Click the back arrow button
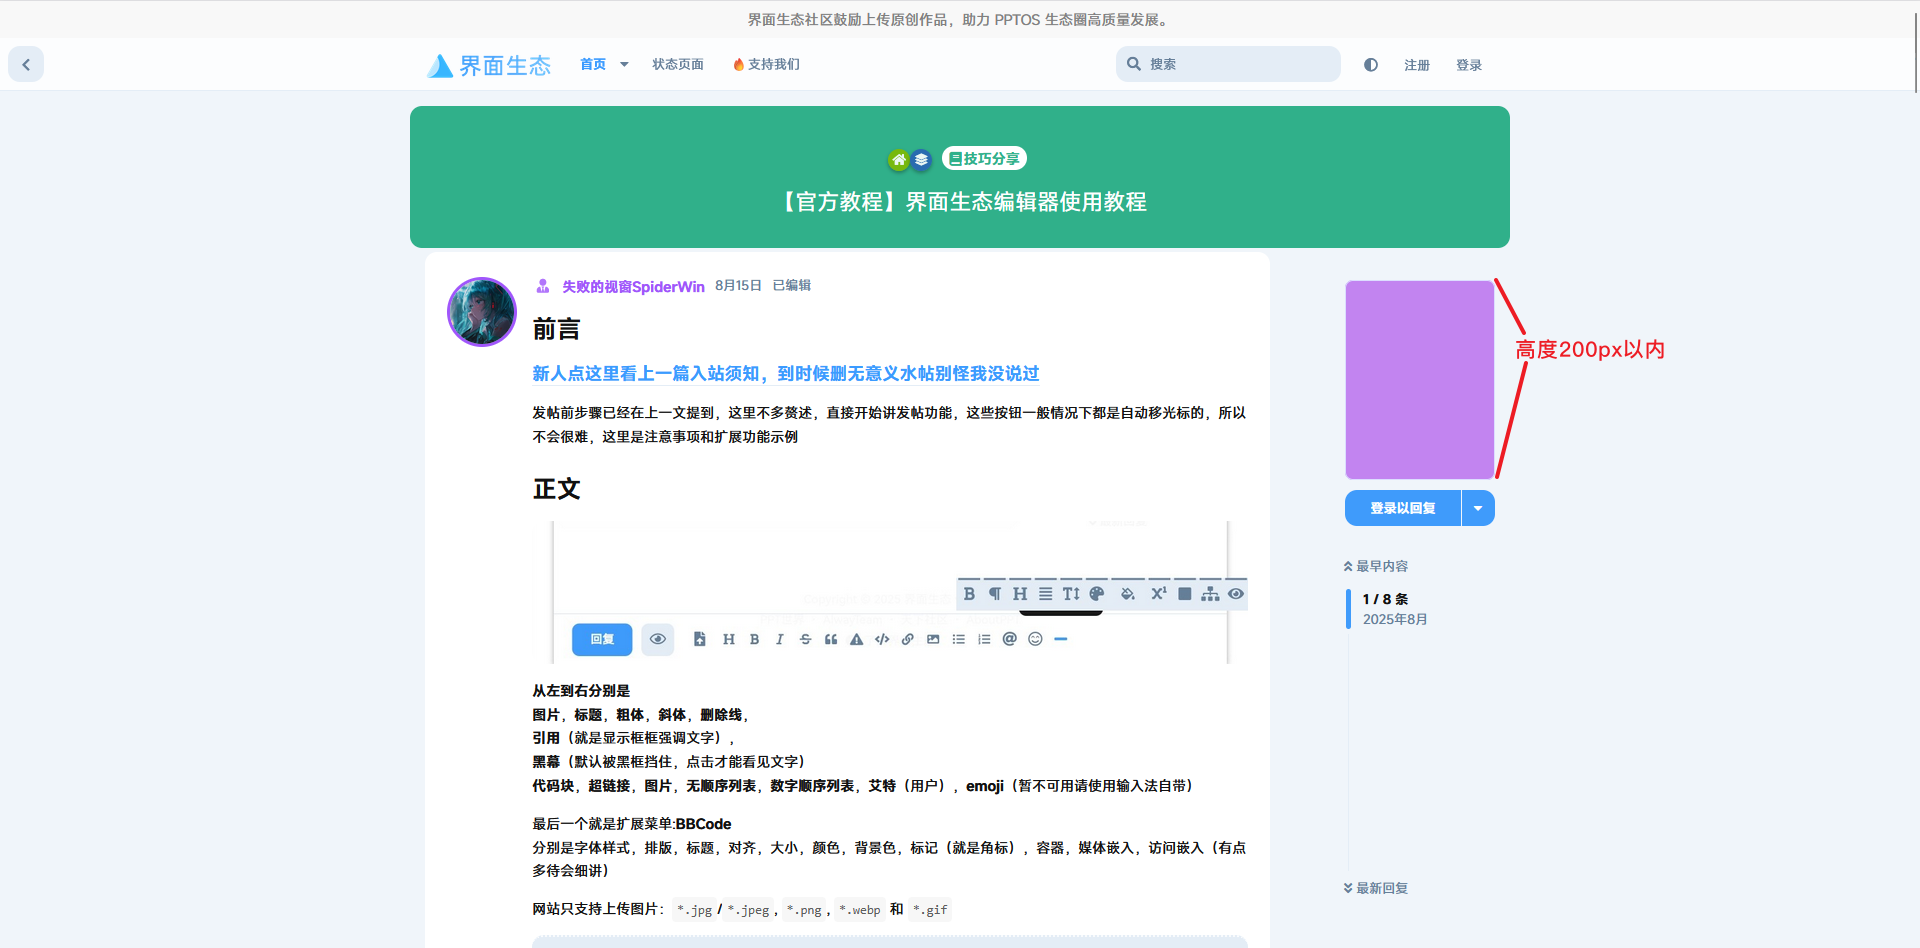1920x948 pixels. tap(26, 64)
